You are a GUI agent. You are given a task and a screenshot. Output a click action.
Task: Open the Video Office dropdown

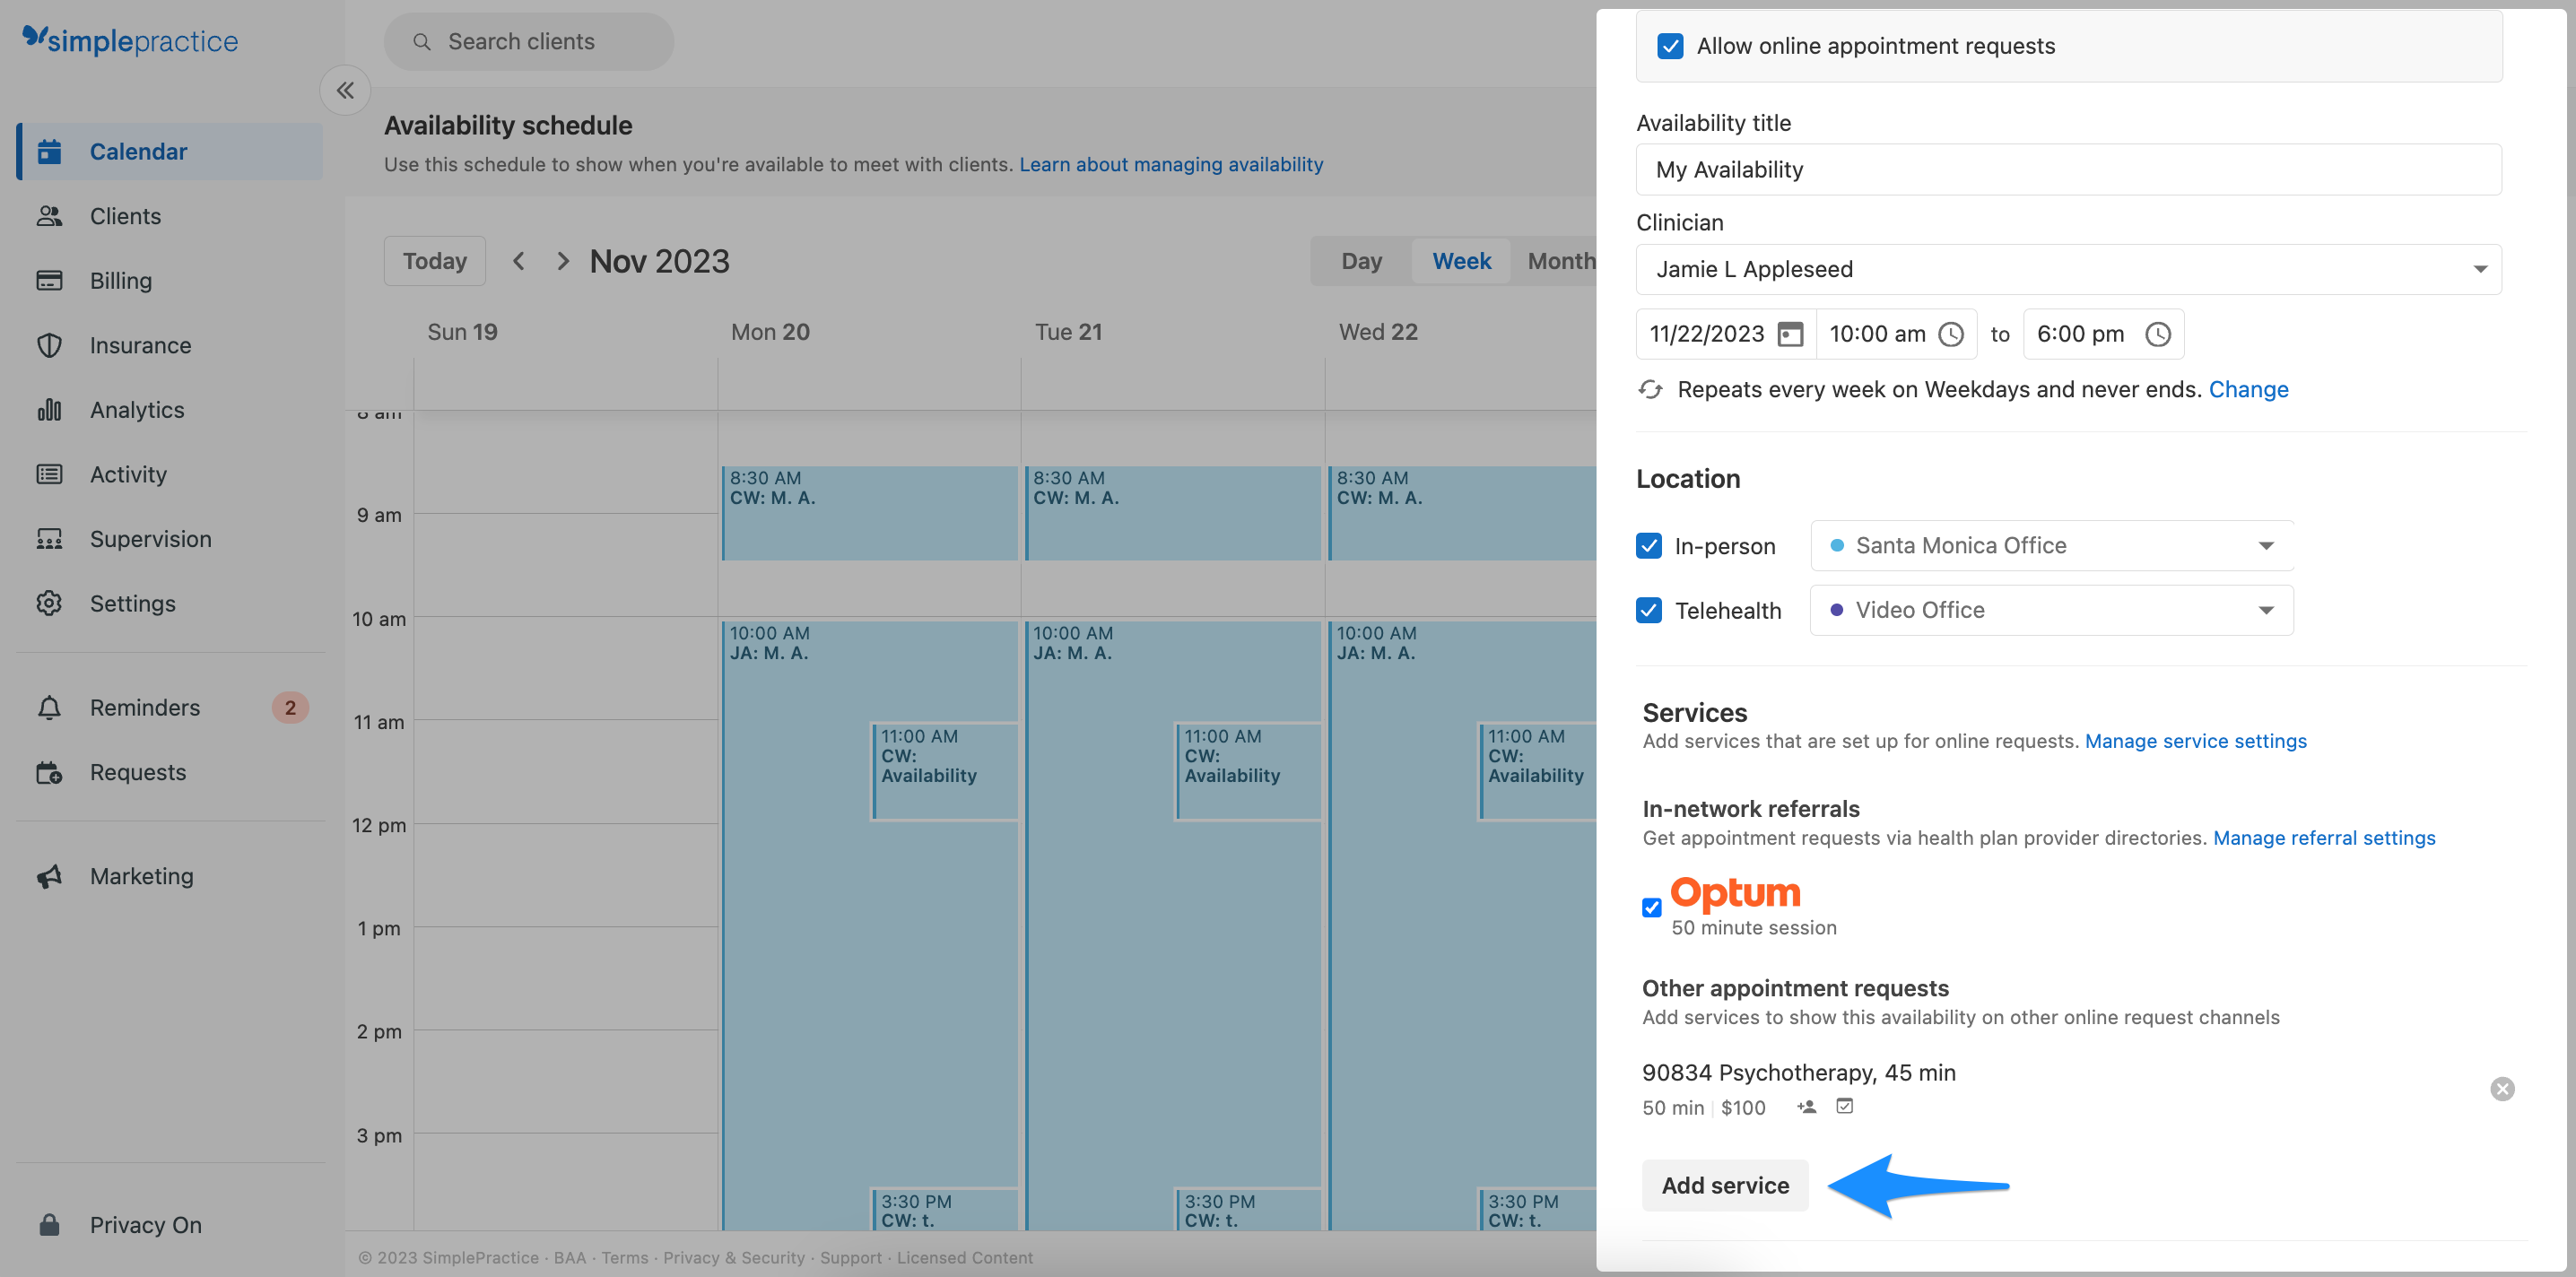click(x=2267, y=609)
